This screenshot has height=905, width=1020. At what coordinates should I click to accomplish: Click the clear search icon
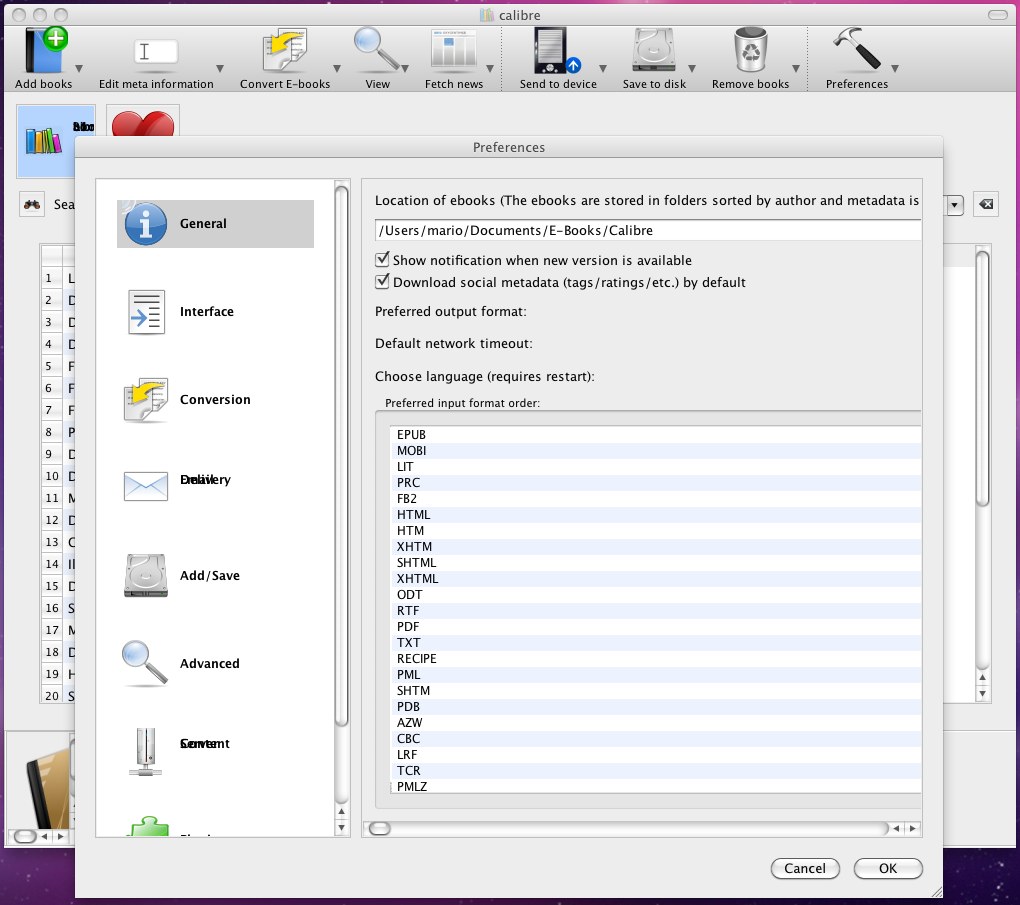point(986,204)
